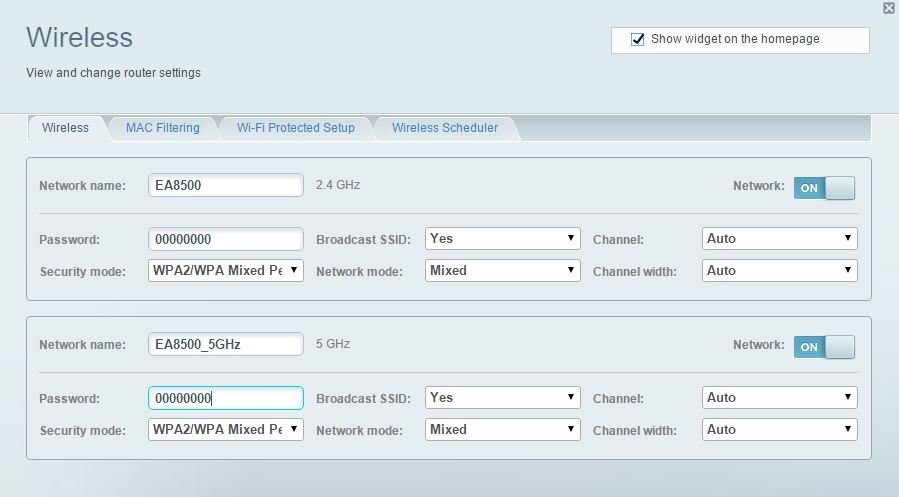Edit the EA8500 network name field

226,185
